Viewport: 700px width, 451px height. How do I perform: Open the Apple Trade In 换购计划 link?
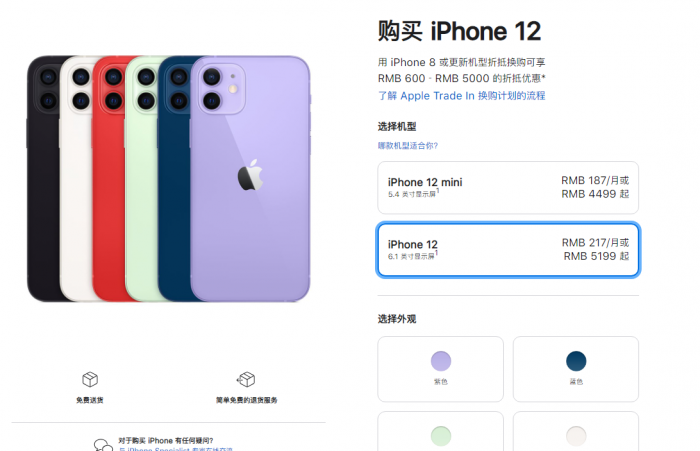pos(462,96)
